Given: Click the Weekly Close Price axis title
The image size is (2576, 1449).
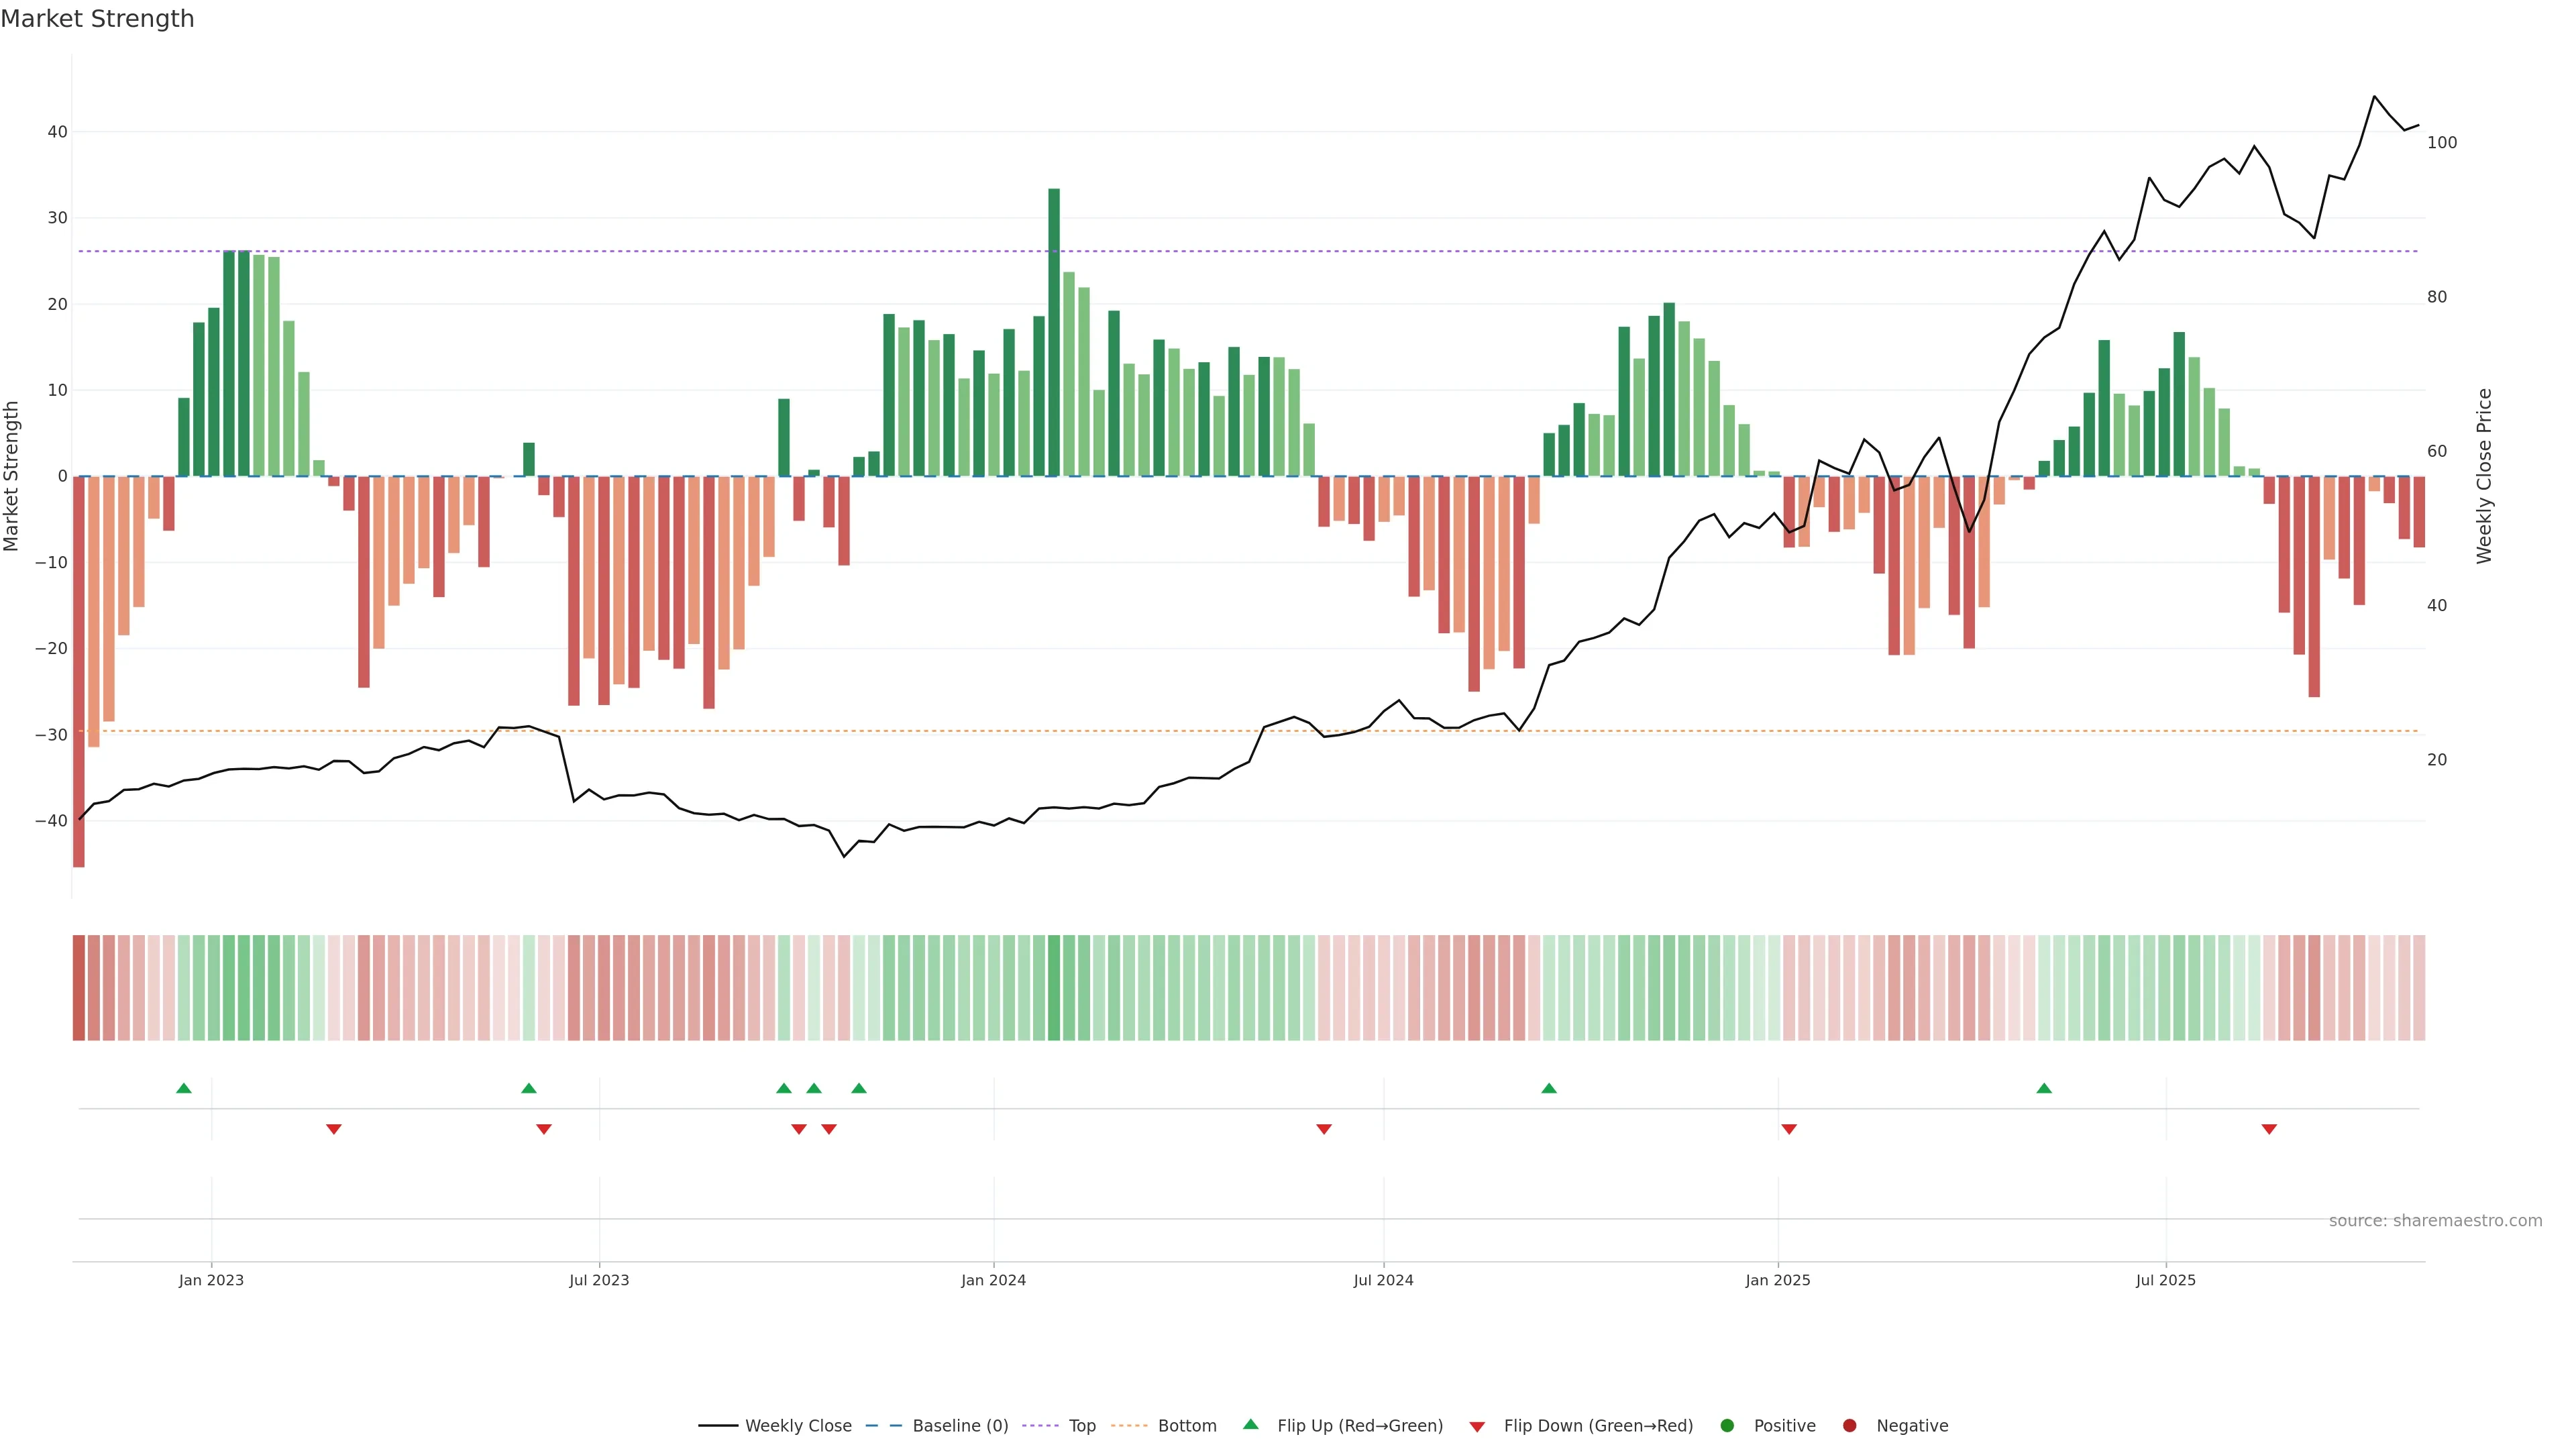Looking at the screenshot, I should [2484, 476].
